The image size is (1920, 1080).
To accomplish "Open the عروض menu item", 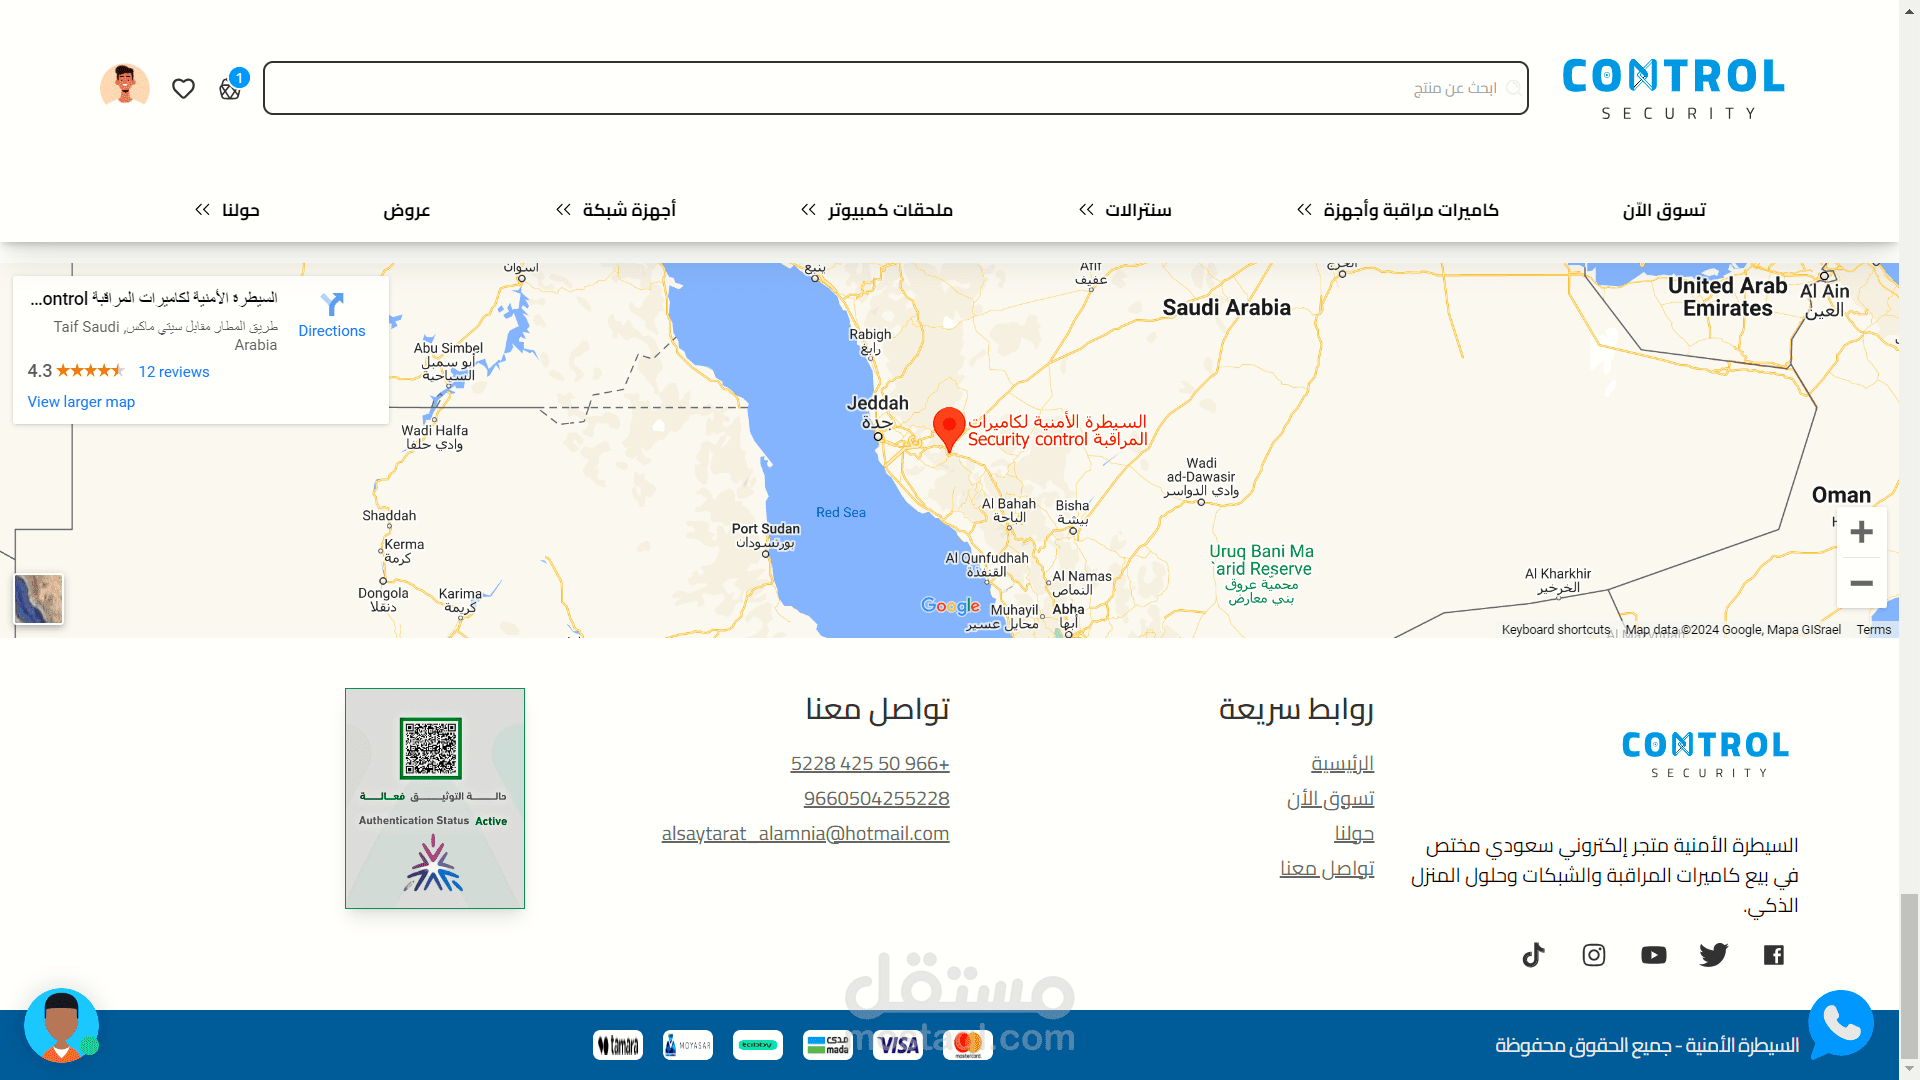I will tap(406, 210).
